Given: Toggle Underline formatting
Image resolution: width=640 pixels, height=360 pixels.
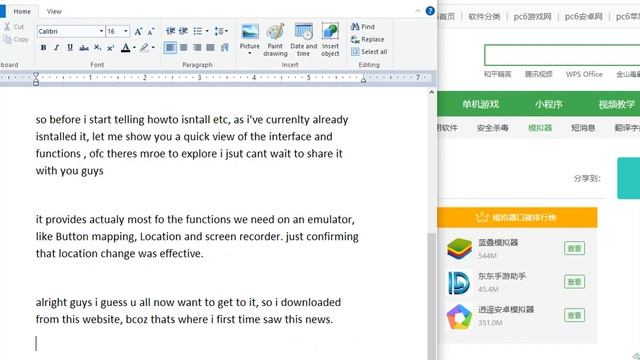Looking at the screenshot, I should (x=70, y=48).
